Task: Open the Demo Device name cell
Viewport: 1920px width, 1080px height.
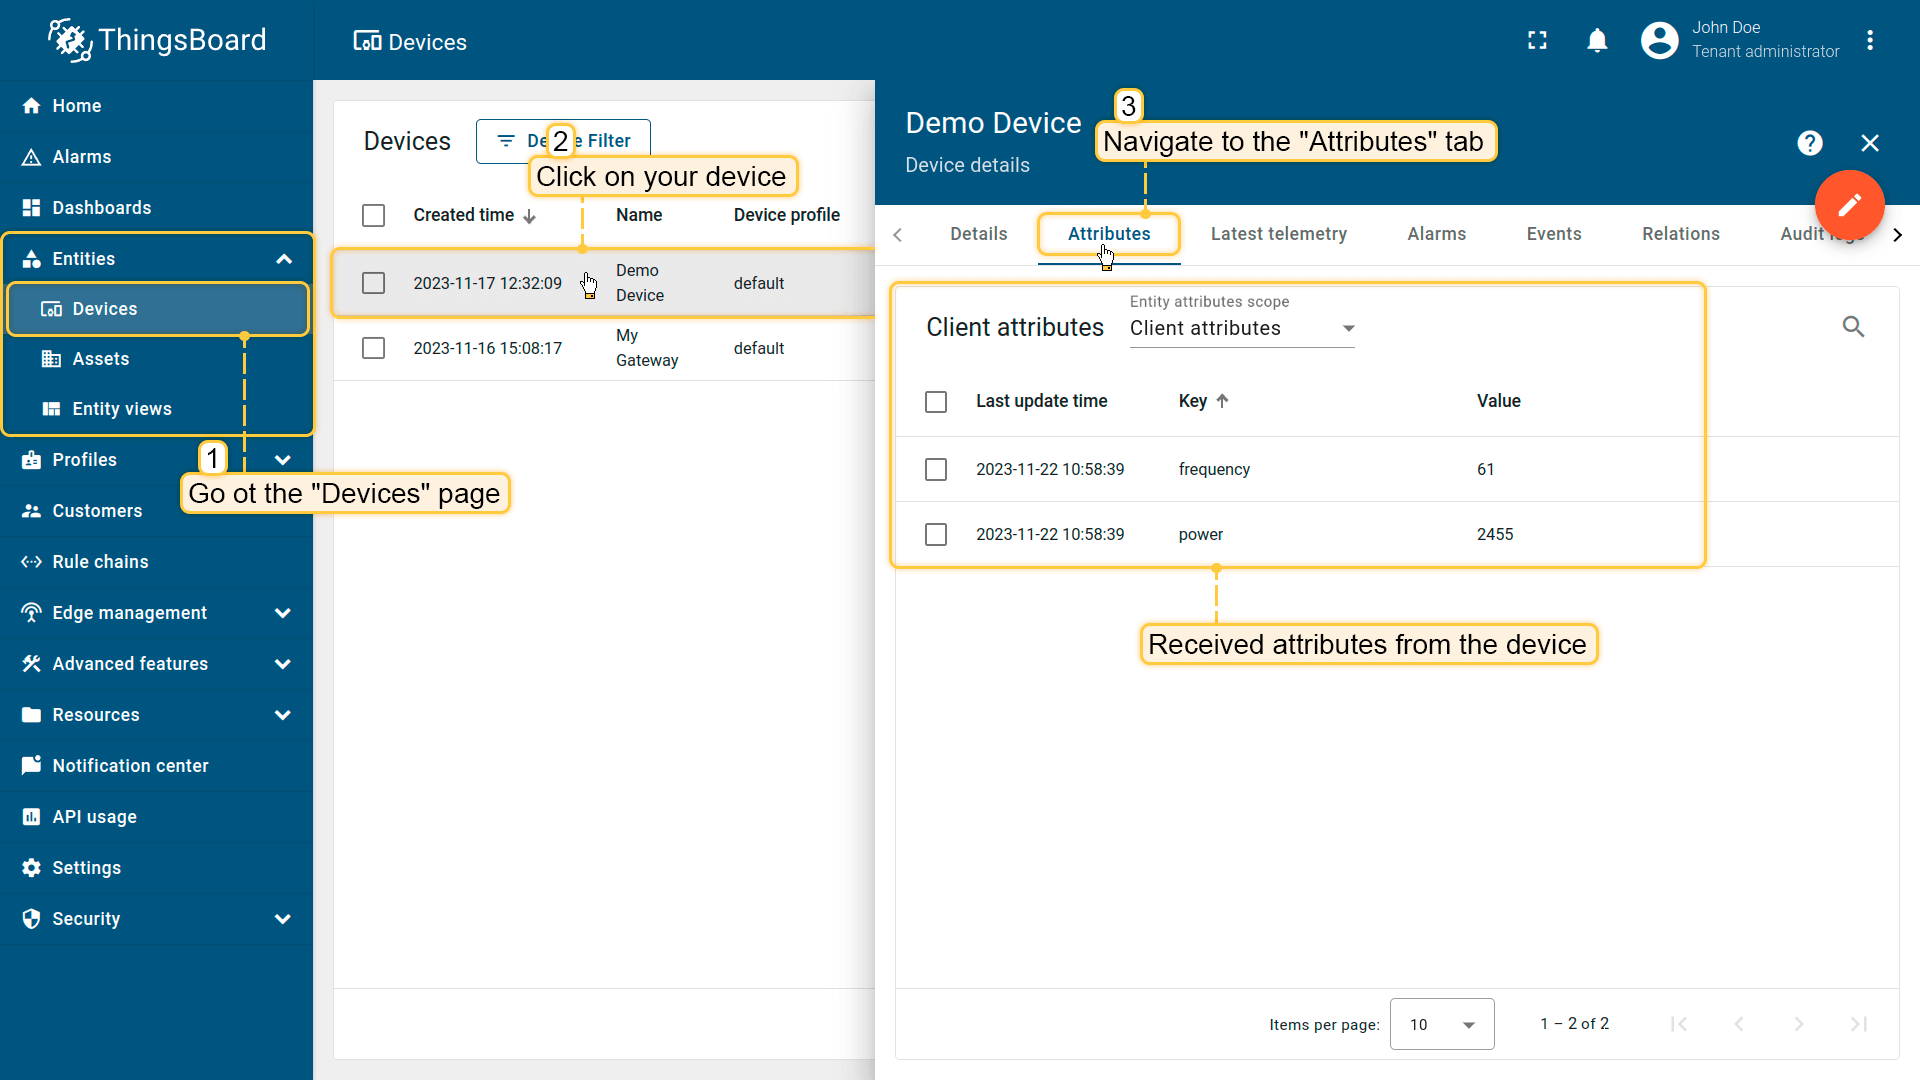Action: 639,283
